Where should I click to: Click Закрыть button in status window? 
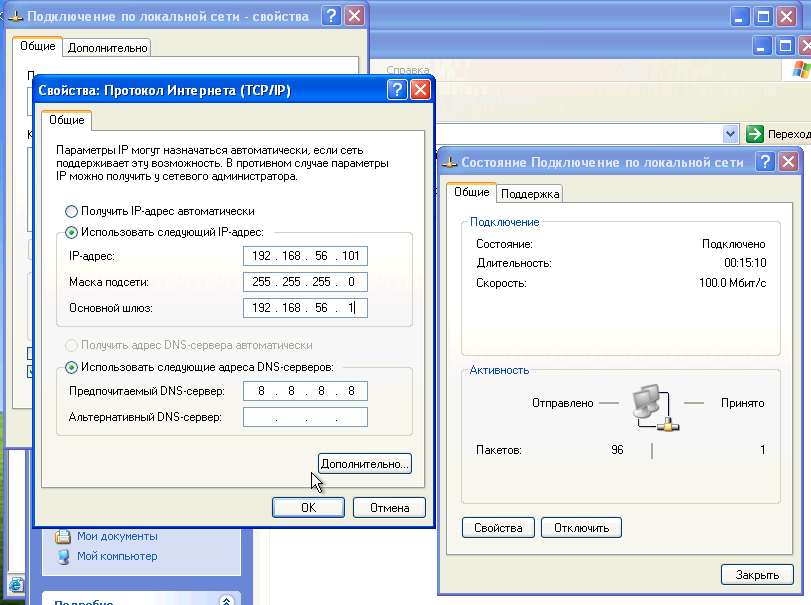pyautogui.click(x=757, y=574)
